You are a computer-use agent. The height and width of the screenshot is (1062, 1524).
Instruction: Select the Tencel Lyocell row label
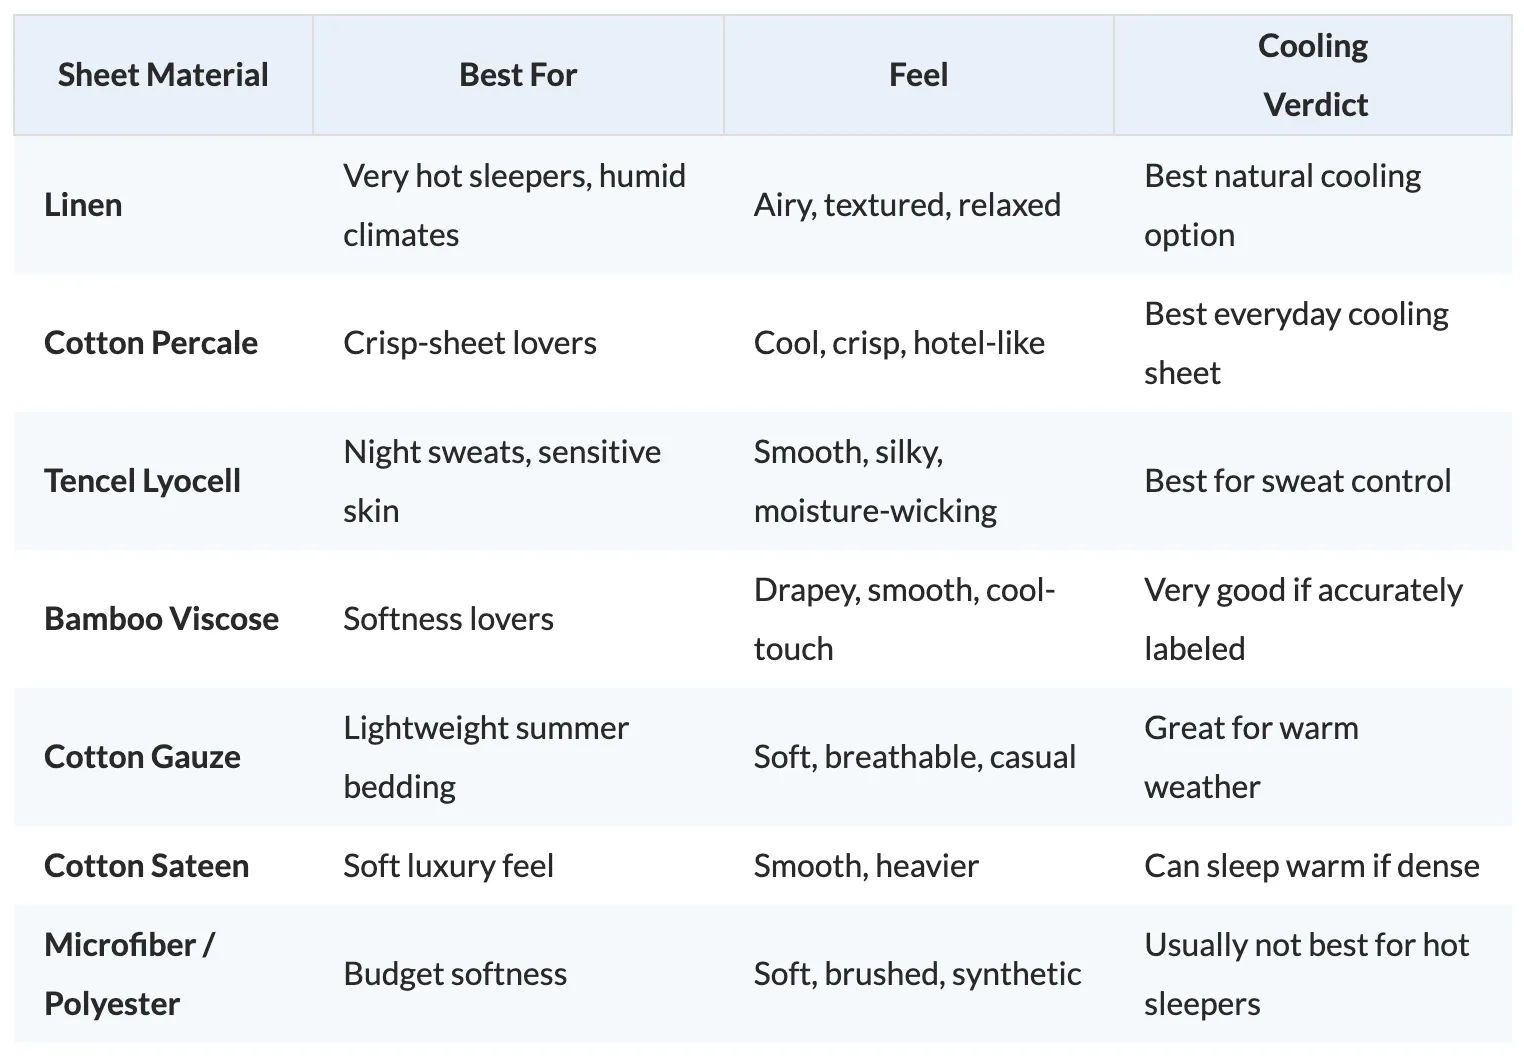[x=142, y=481]
